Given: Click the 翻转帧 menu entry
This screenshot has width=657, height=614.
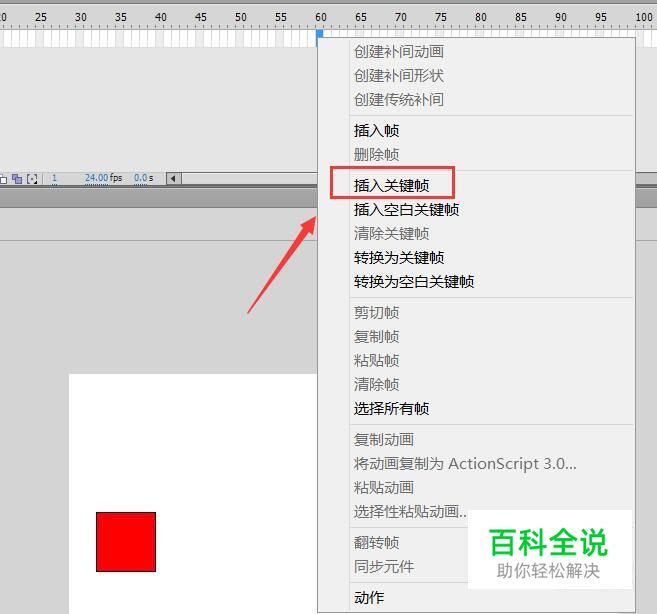Looking at the screenshot, I should point(376,543).
